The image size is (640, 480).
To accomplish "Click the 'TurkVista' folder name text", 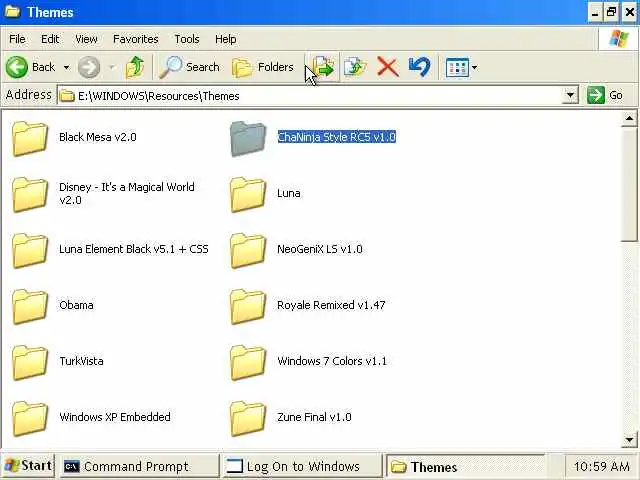I will 81,361.
